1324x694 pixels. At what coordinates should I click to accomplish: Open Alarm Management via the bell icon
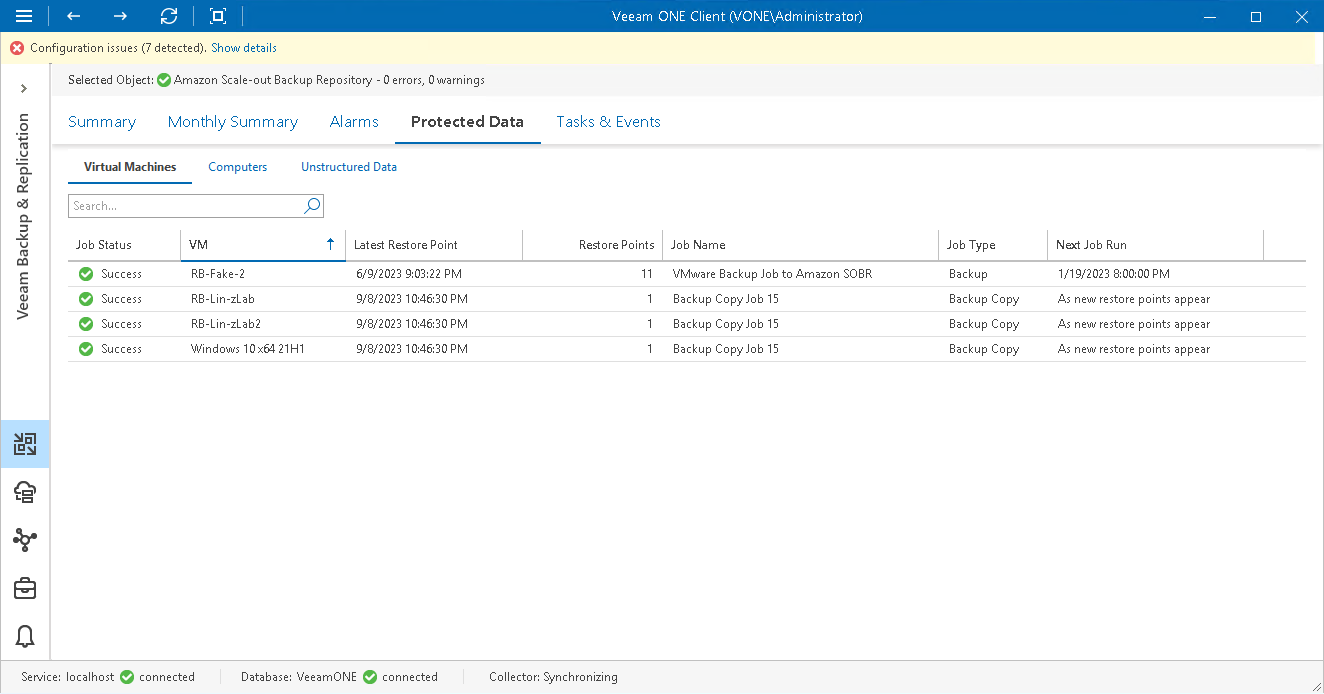pos(24,637)
